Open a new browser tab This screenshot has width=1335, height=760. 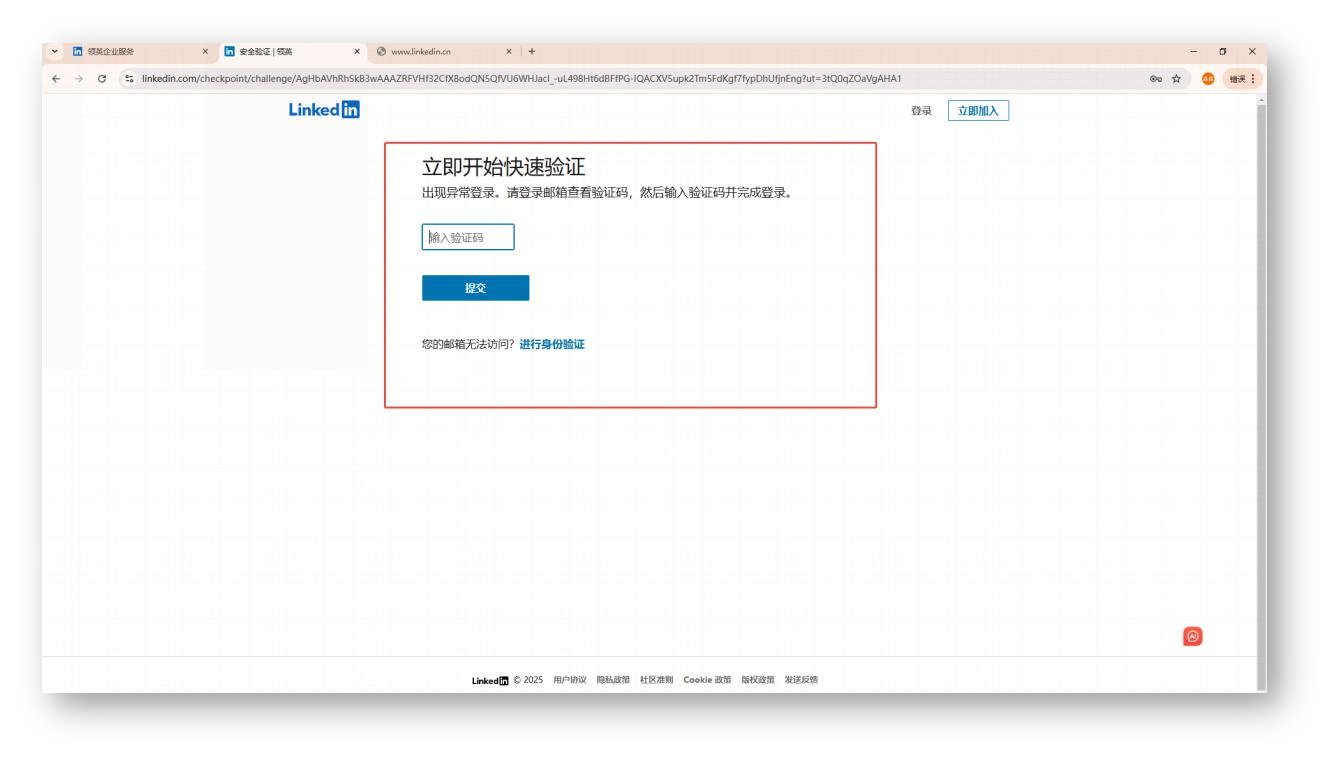(x=532, y=51)
